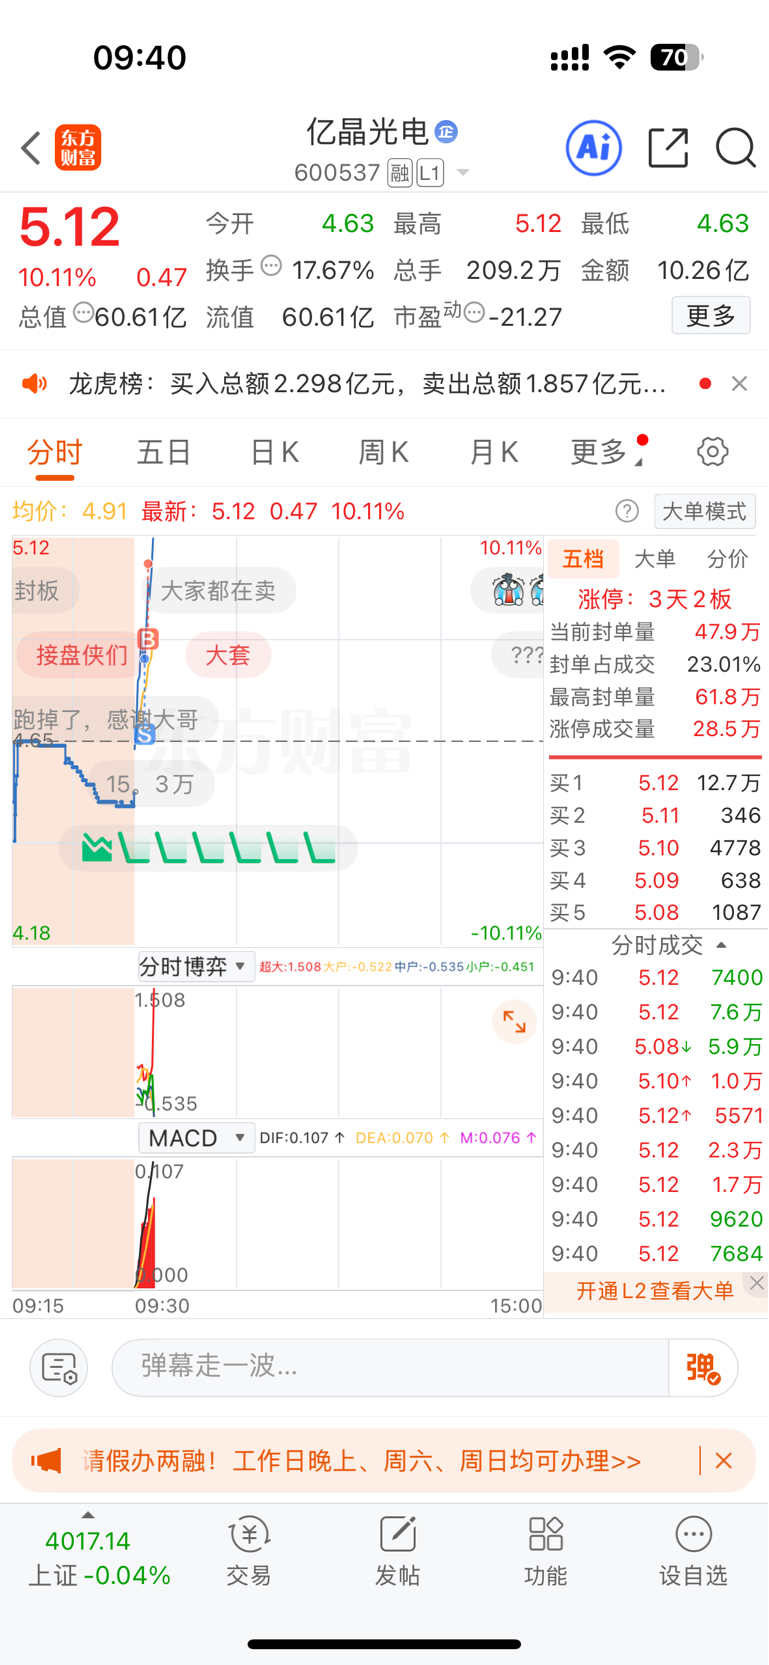Viewport: 769px width, 1665px height.
Task: Tap the info icon beside 换手
Action: pos(271,266)
